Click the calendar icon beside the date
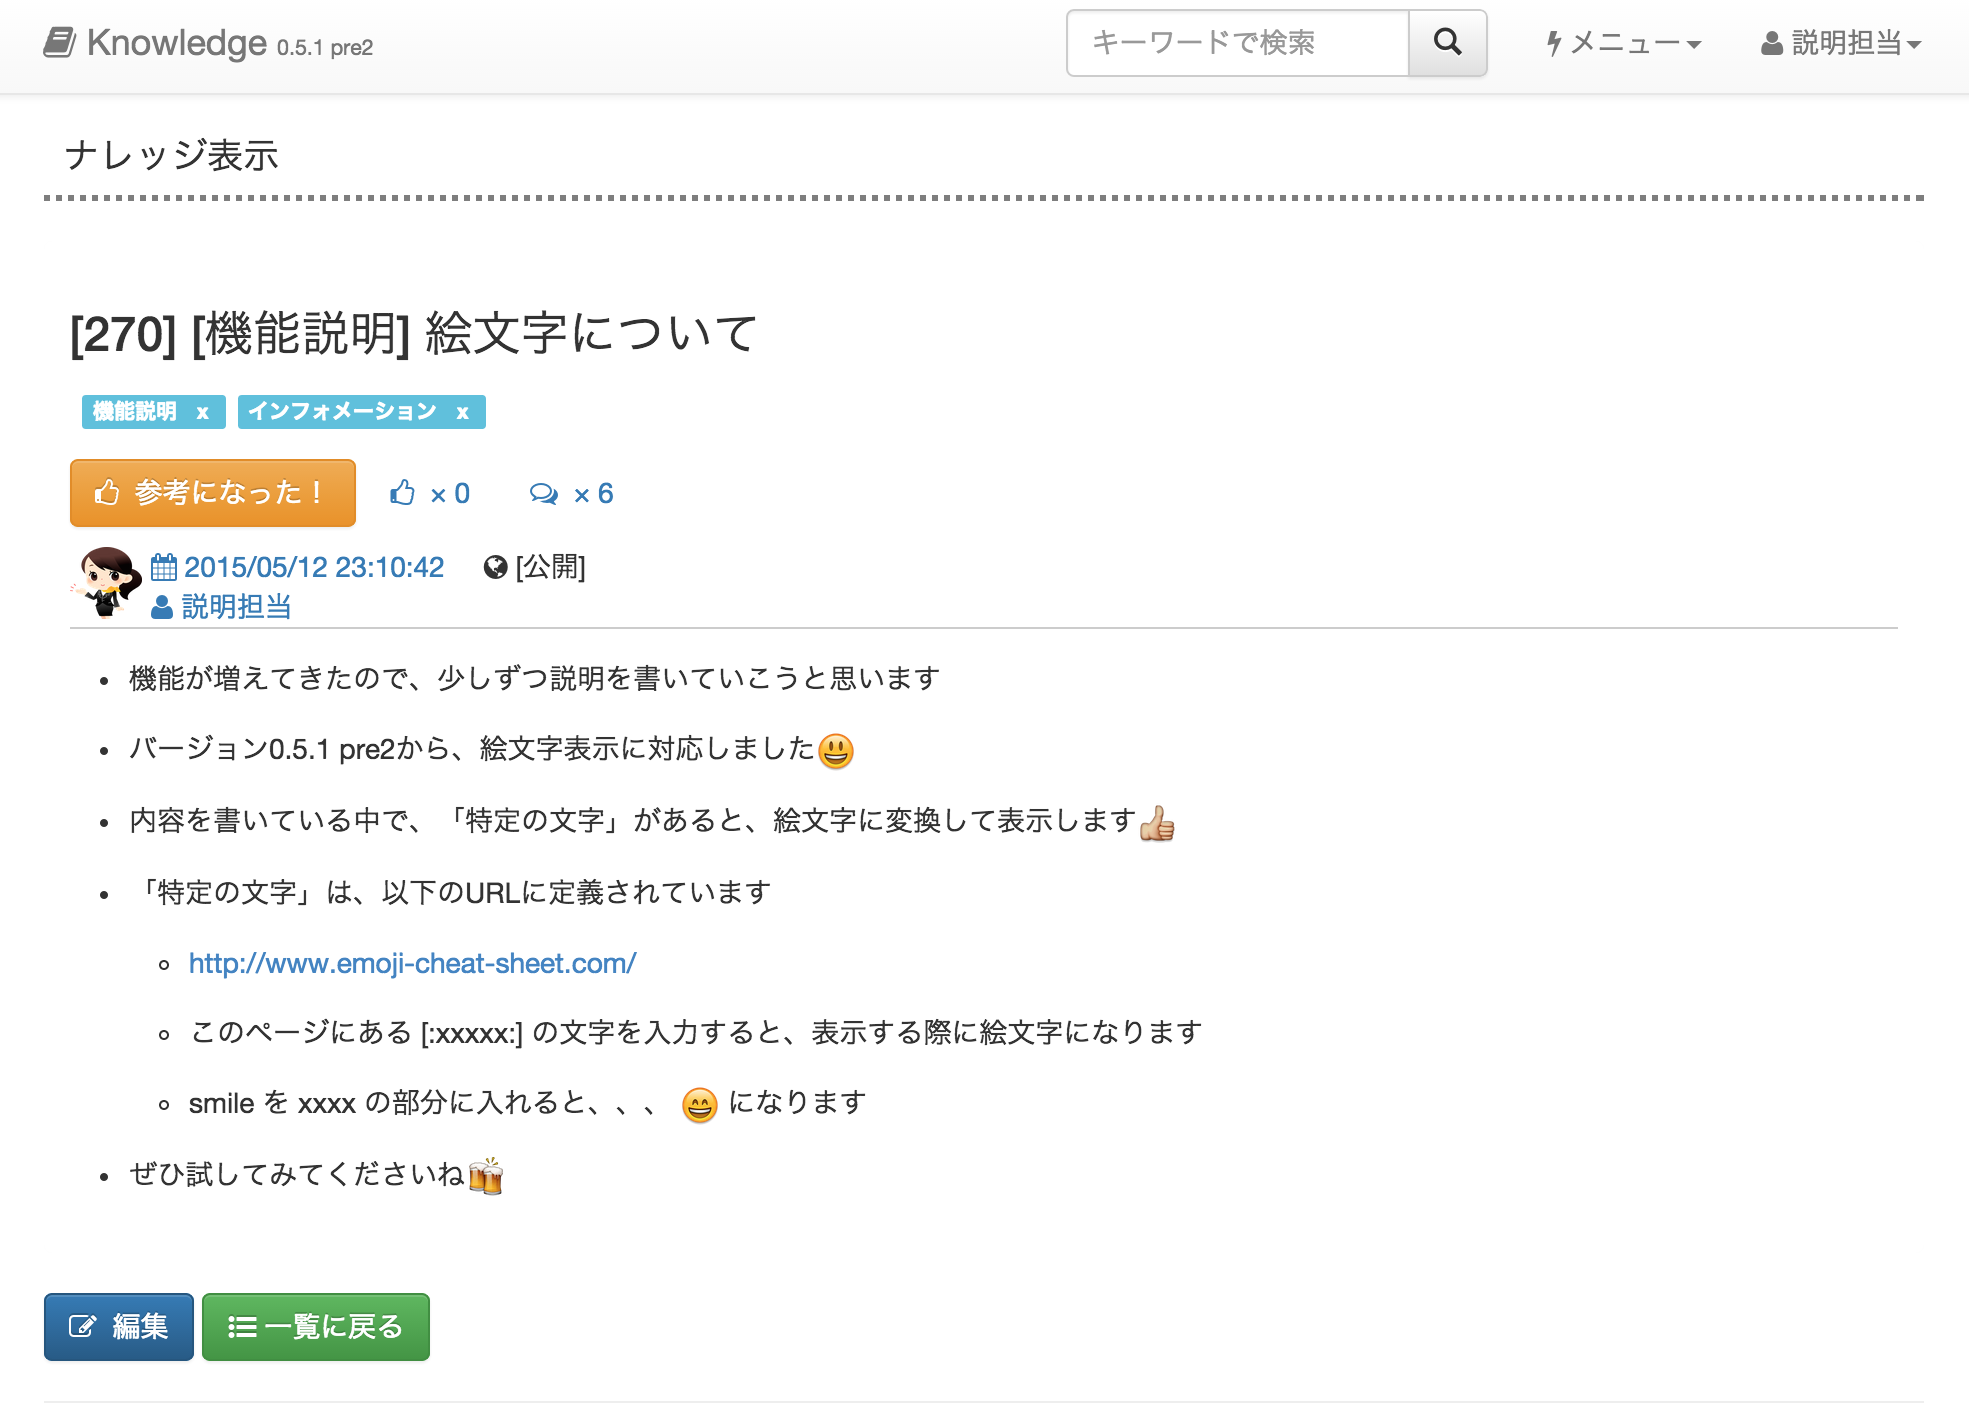This screenshot has height=1413, width=1969. pos(163,567)
